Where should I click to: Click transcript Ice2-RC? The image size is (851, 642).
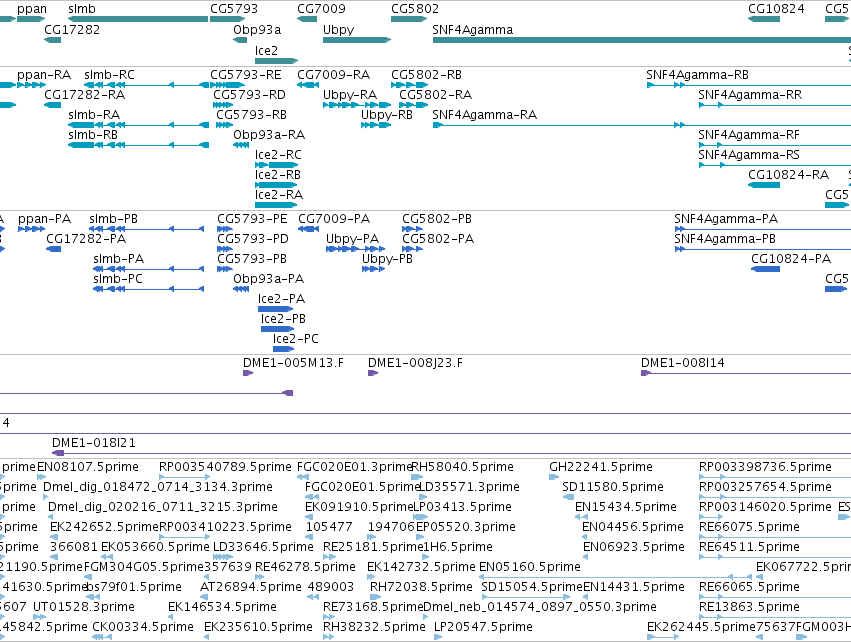pos(278,155)
